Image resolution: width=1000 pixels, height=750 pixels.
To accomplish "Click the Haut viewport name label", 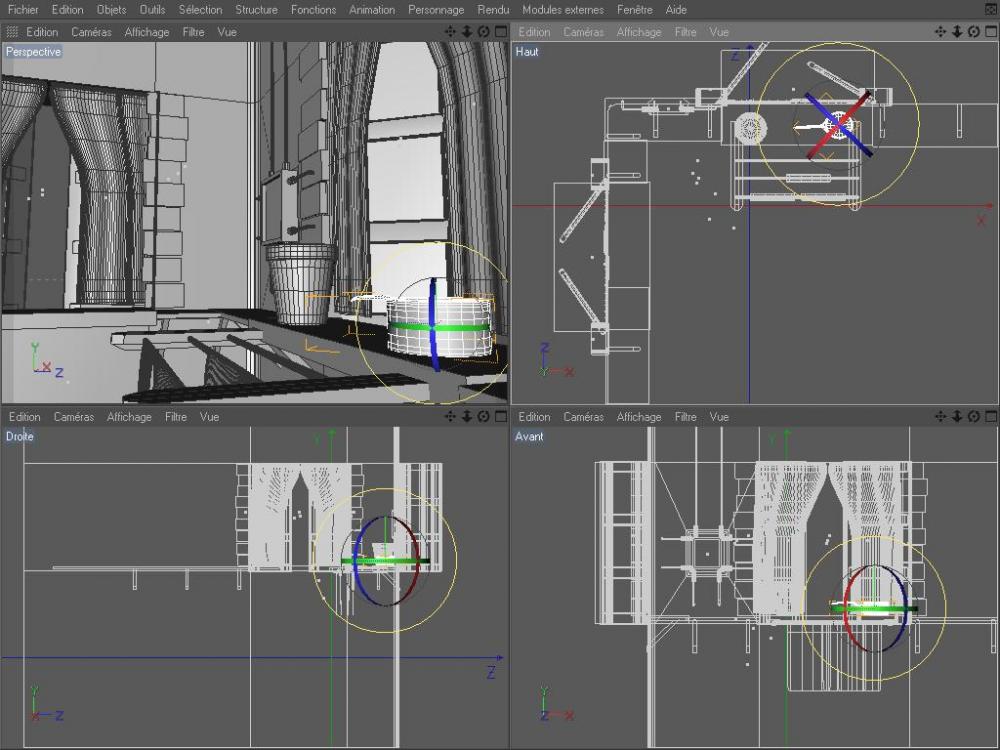I will [527, 51].
